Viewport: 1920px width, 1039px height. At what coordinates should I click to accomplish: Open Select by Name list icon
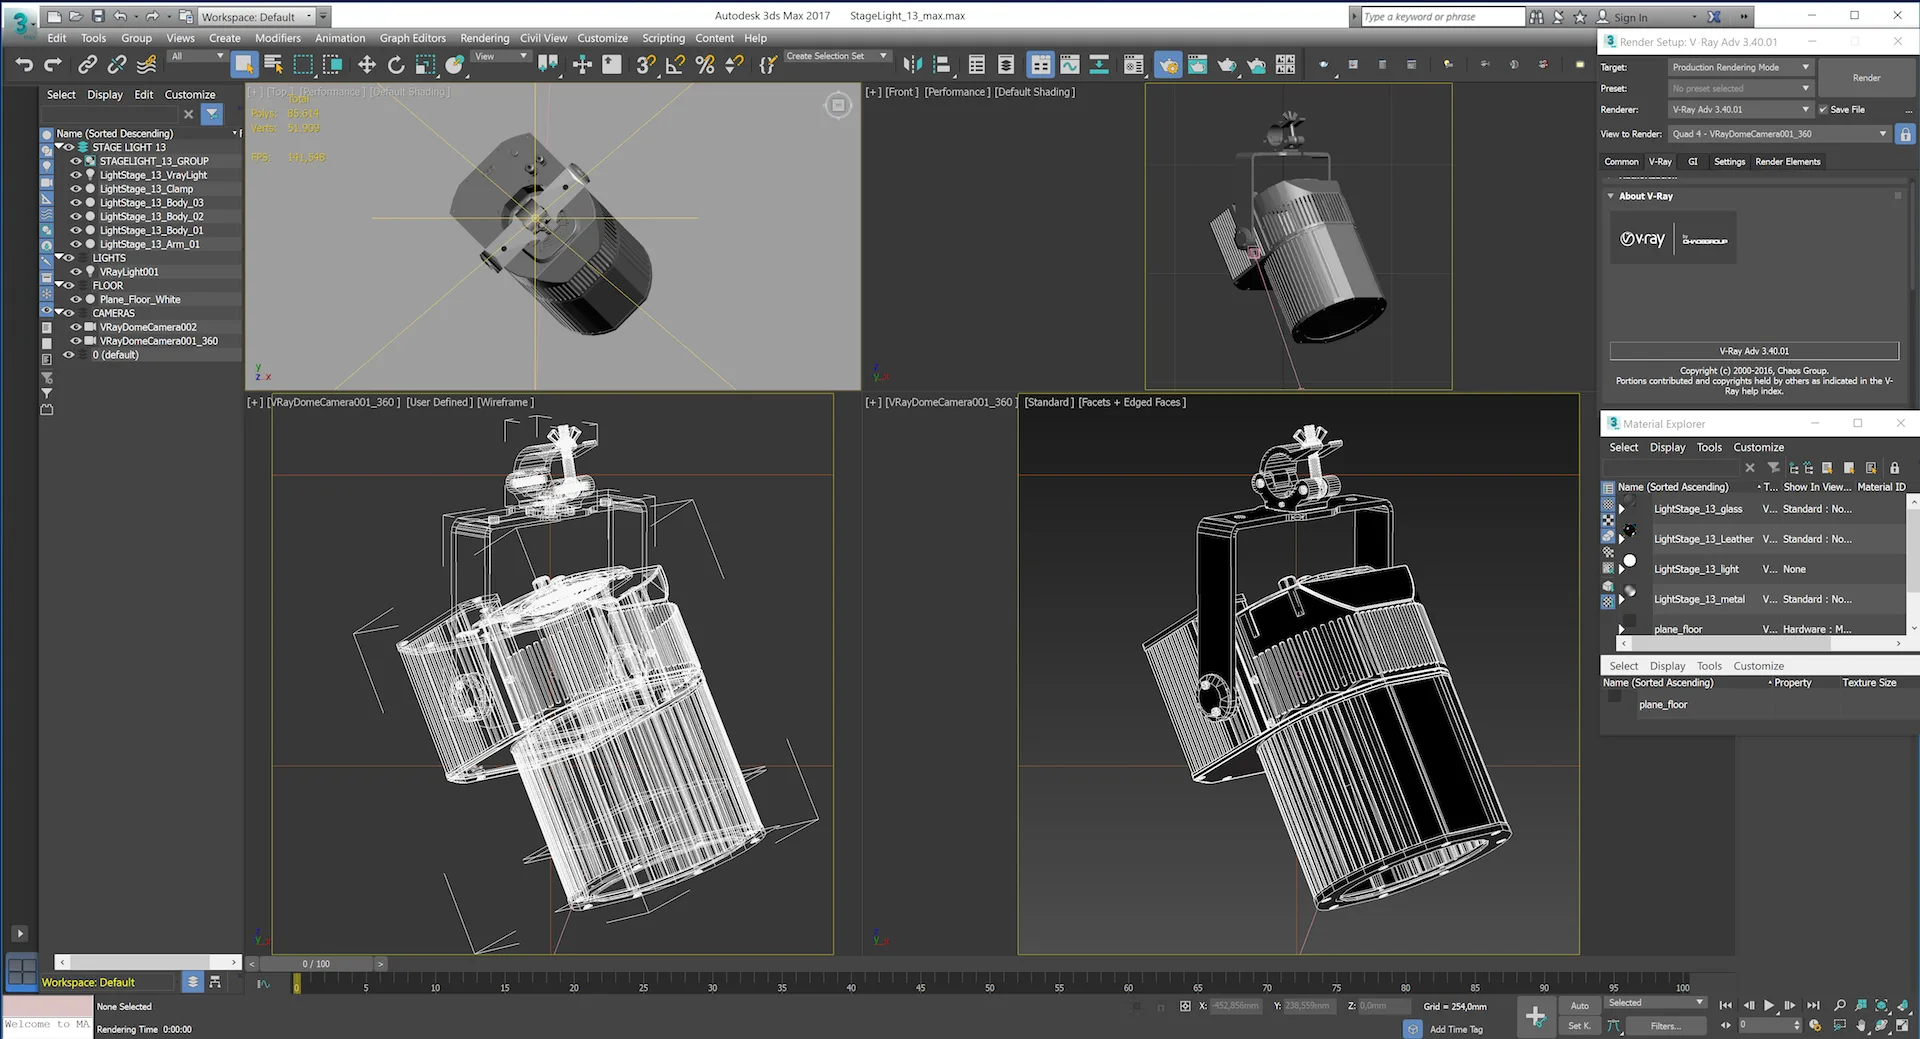tap(273, 65)
